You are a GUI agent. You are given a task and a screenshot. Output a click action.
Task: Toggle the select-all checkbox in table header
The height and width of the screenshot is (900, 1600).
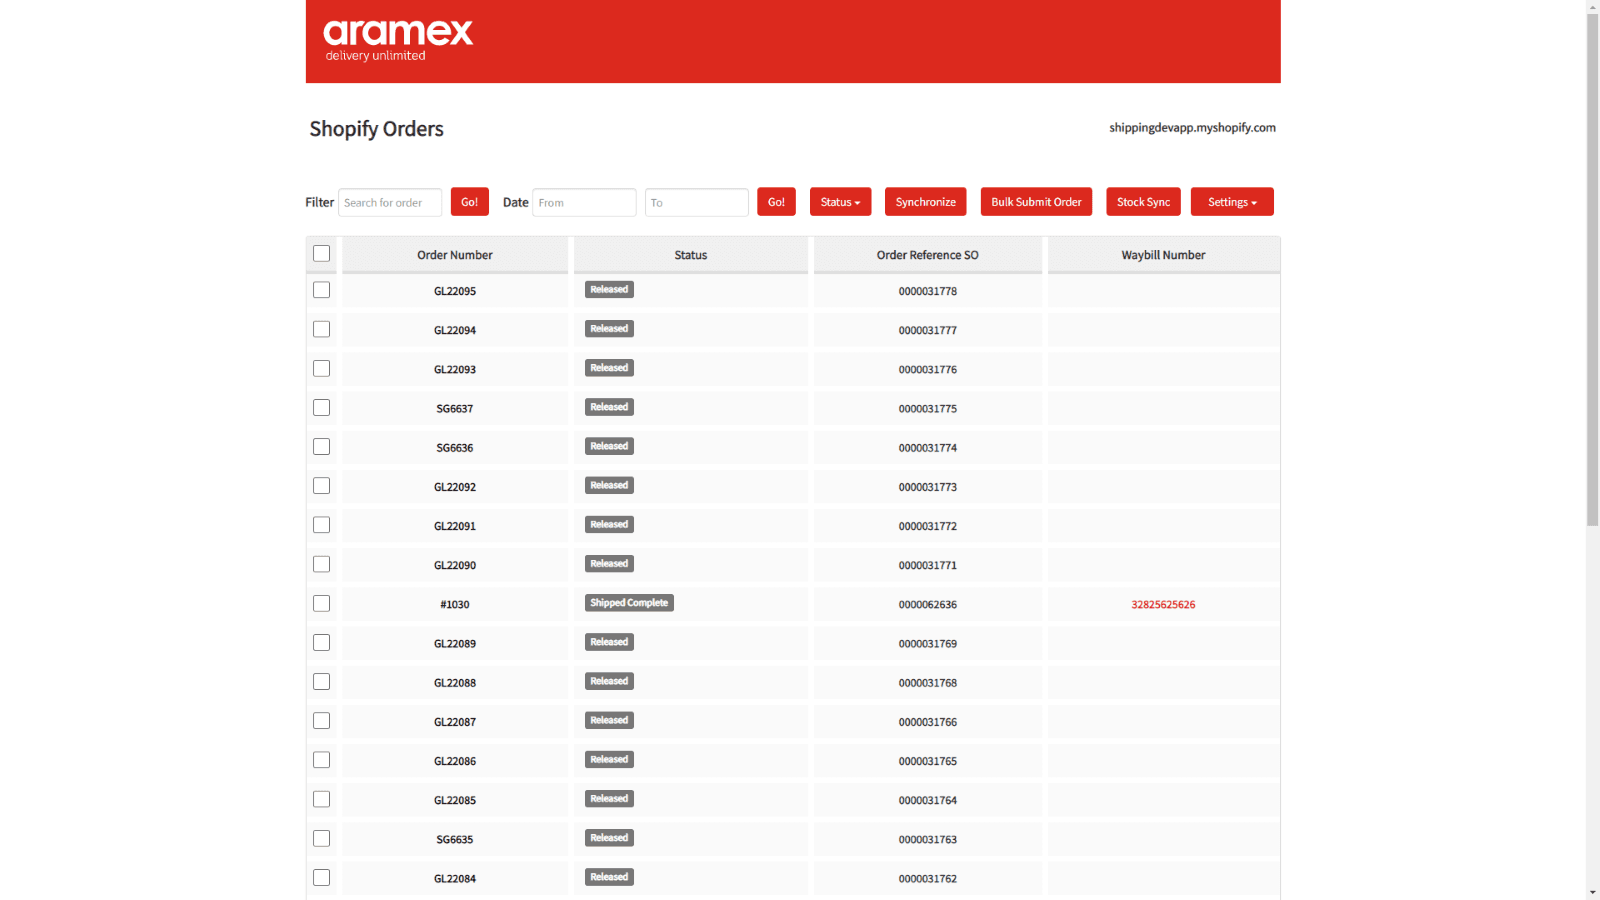pos(321,254)
